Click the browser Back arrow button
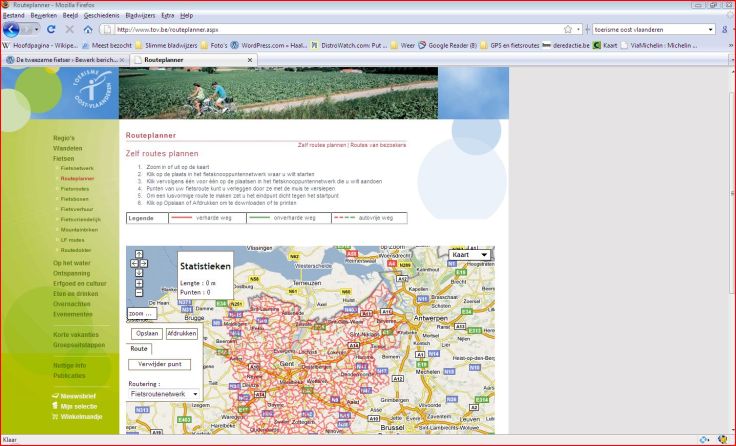 [x=11, y=29]
